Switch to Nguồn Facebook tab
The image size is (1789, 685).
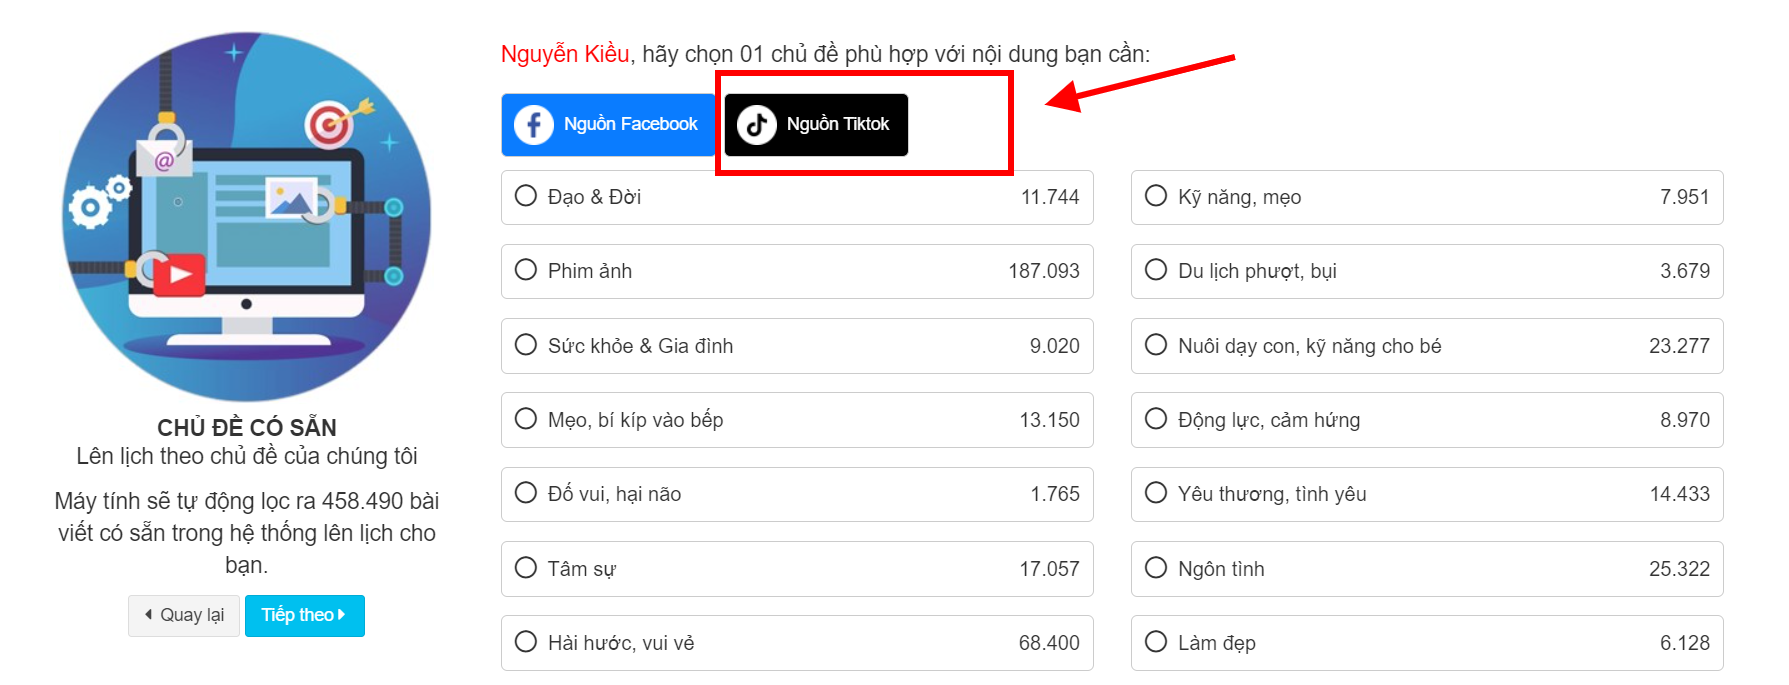click(608, 125)
